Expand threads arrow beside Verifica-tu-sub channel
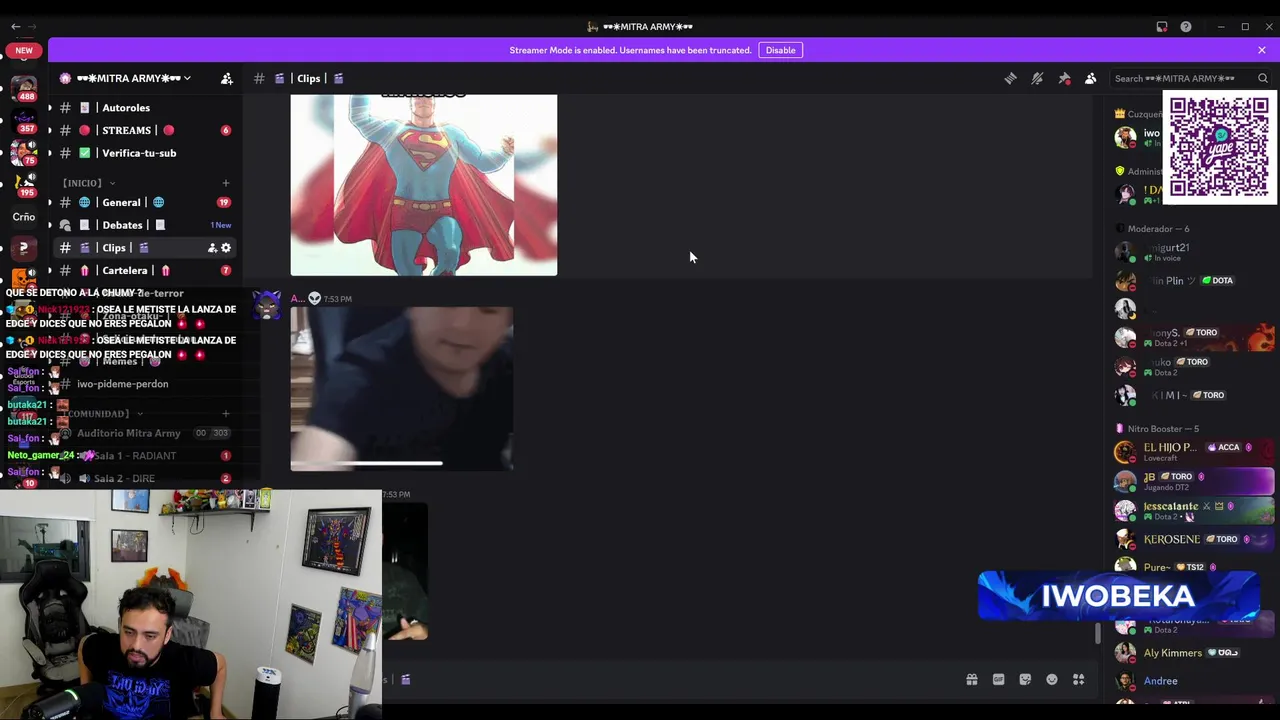1280x720 pixels. pyautogui.click(x=50, y=153)
